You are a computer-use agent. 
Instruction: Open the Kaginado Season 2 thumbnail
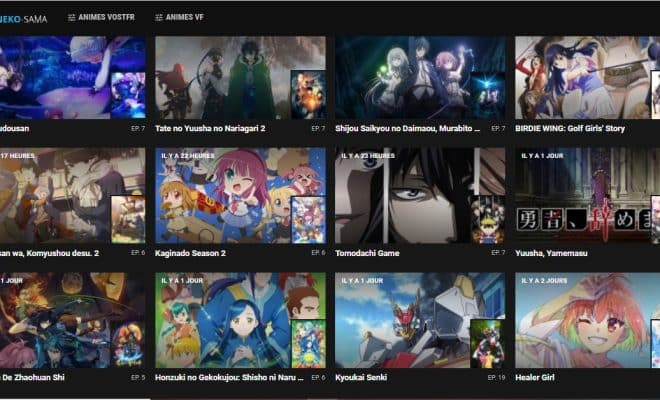[x=240, y=195]
